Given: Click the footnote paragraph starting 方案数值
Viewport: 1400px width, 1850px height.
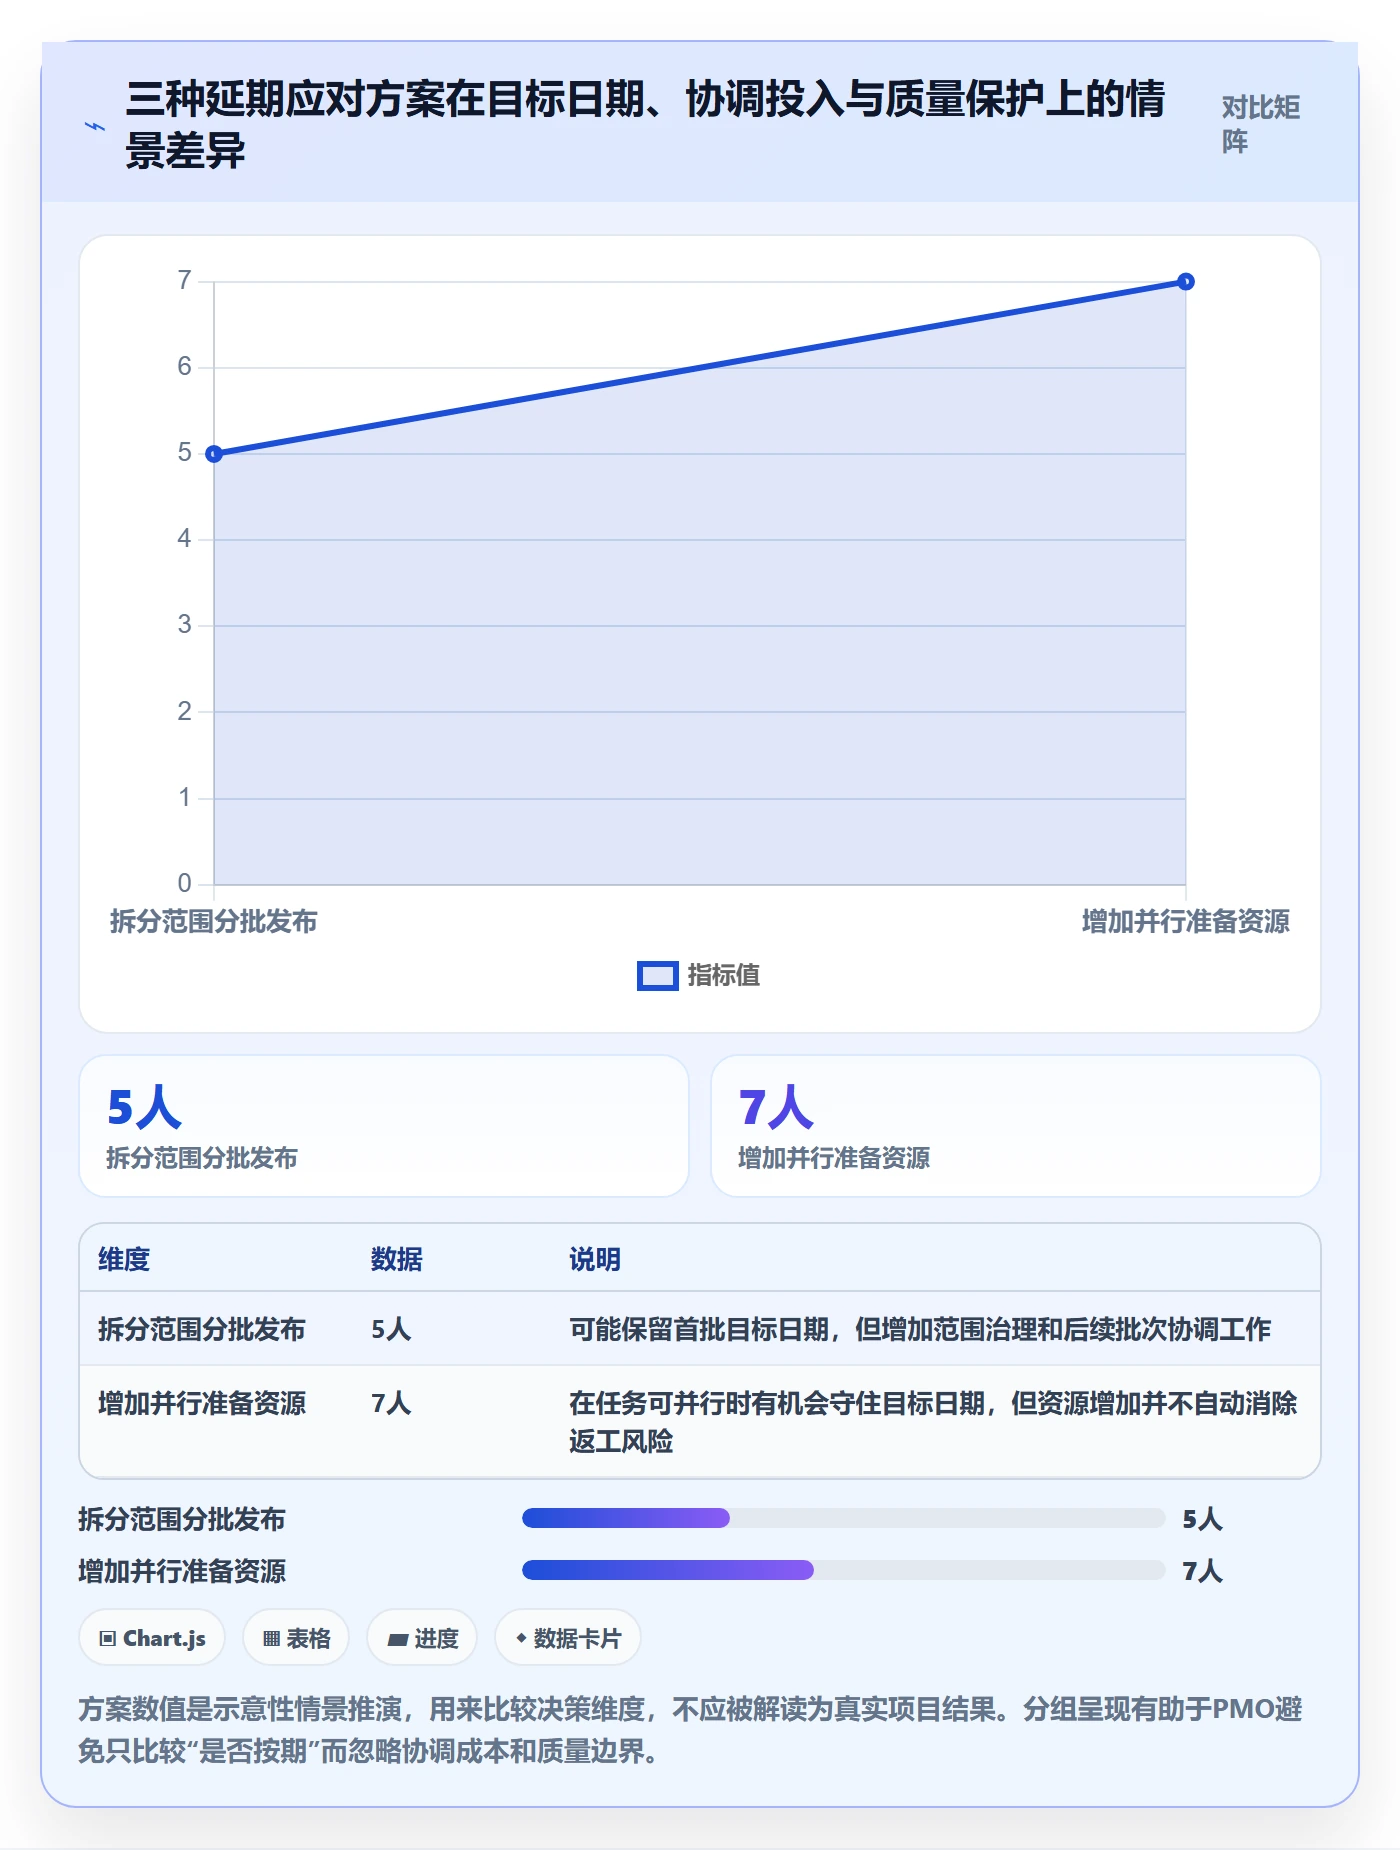Looking at the screenshot, I should click(690, 1730).
